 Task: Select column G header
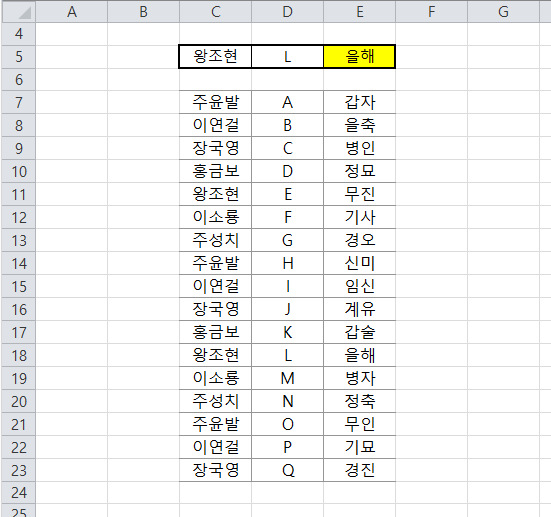(x=503, y=12)
